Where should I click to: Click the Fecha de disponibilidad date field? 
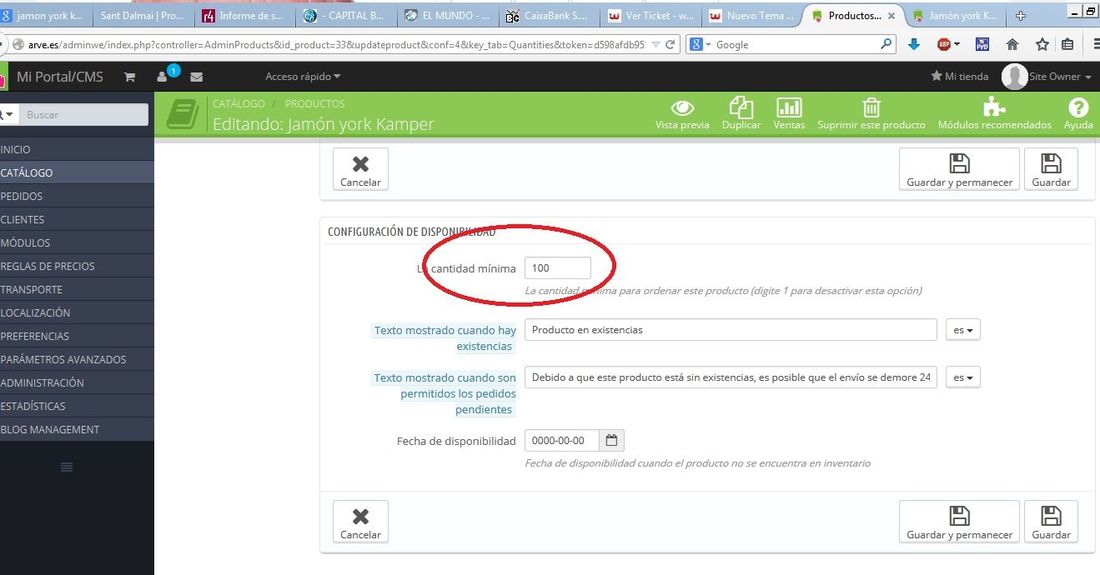pyautogui.click(x=561, y=440)
